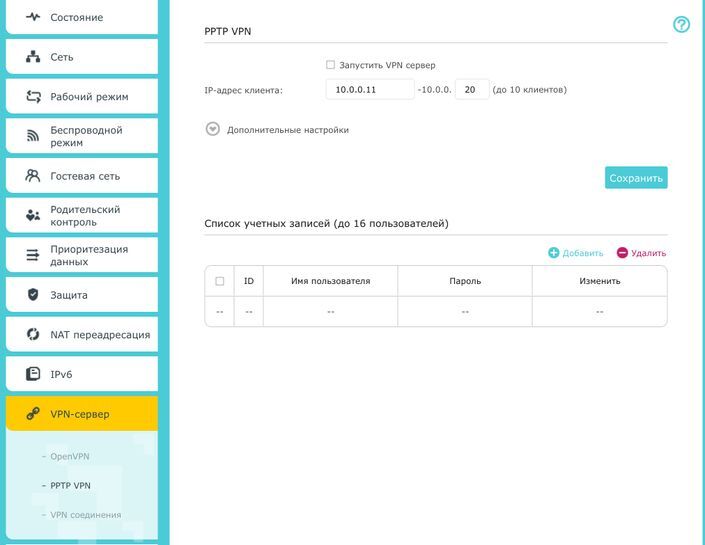Open the OpenVPN submenu item
This screenshot has width=705, height=545.
click(x=70, y=456)
